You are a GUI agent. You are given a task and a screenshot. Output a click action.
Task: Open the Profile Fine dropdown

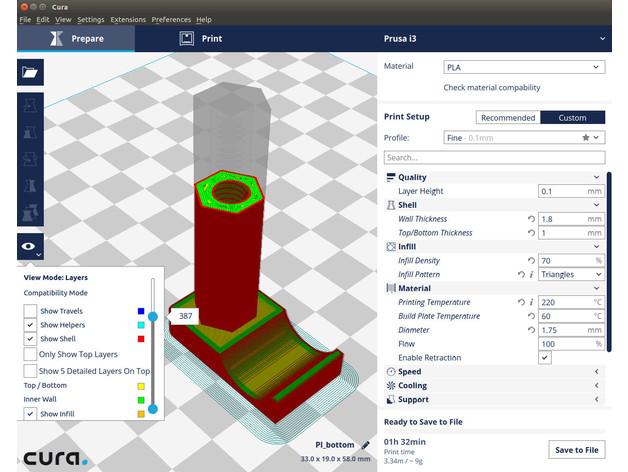coord(524,138)
